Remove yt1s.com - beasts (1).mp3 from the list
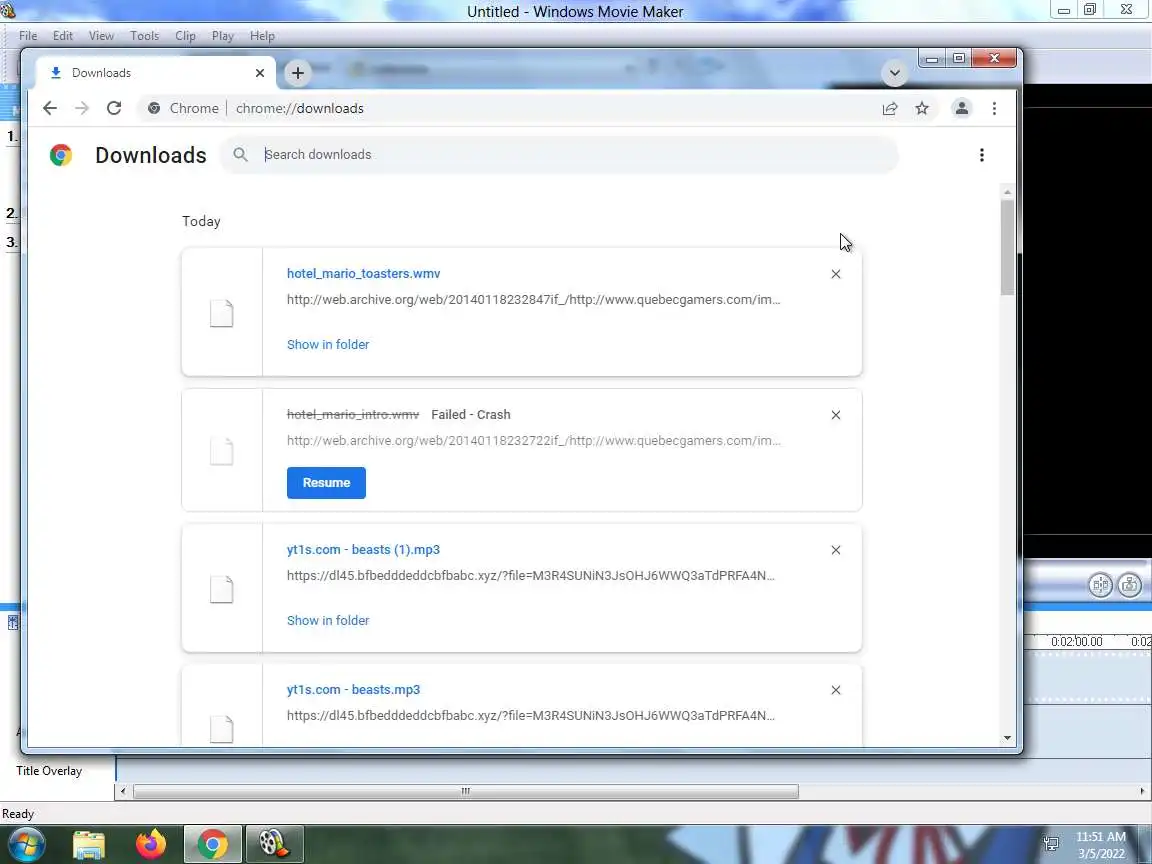 click(835, 550)
